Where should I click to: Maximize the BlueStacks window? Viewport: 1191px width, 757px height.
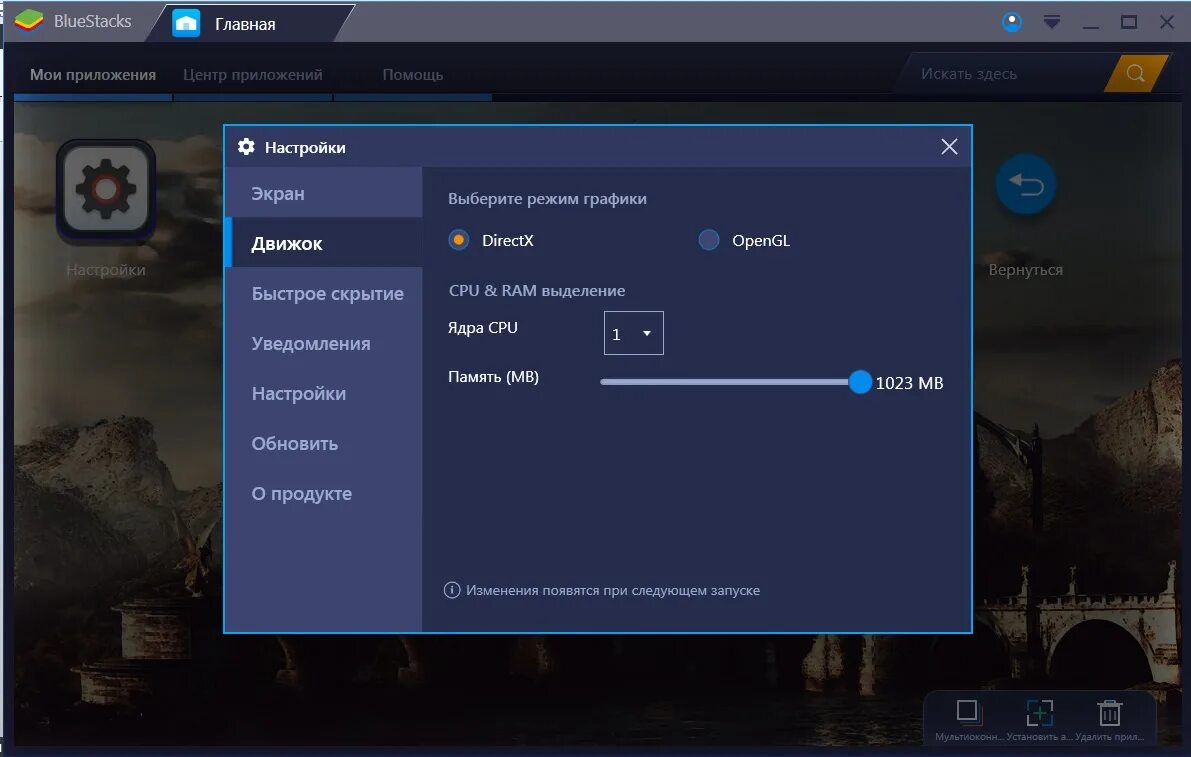click(1129, 22)
